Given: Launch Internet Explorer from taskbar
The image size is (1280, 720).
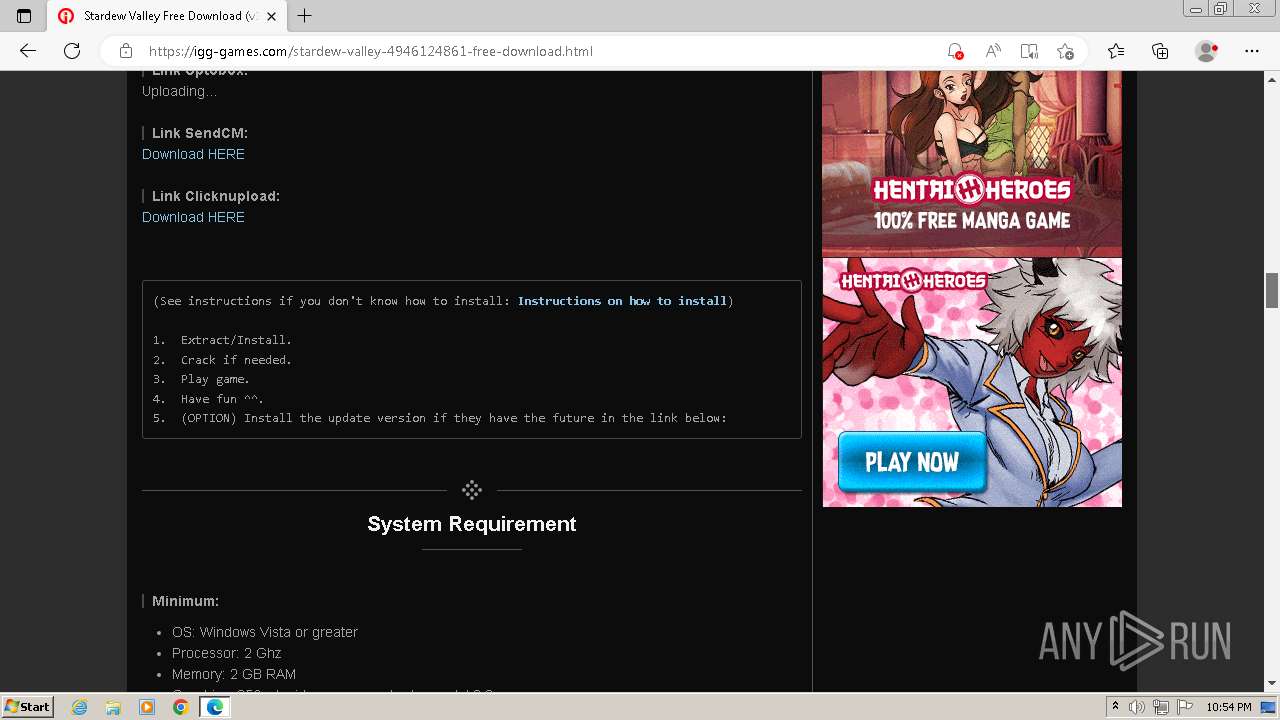Looking at the screenshot, I should (x=80, y=707).
